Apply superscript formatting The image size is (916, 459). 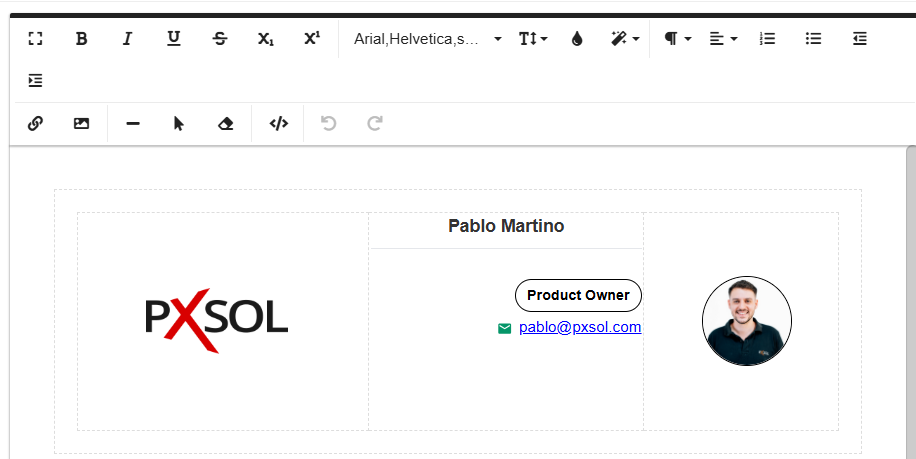312,39
